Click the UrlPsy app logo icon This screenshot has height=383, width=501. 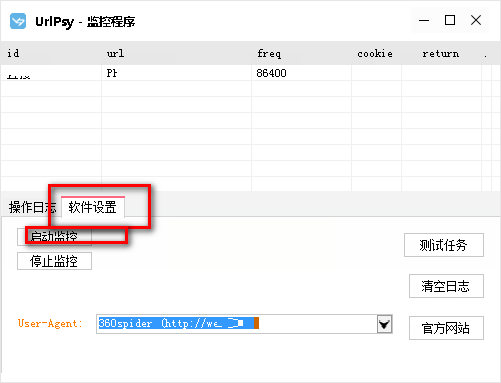click(x=18, y=21)
